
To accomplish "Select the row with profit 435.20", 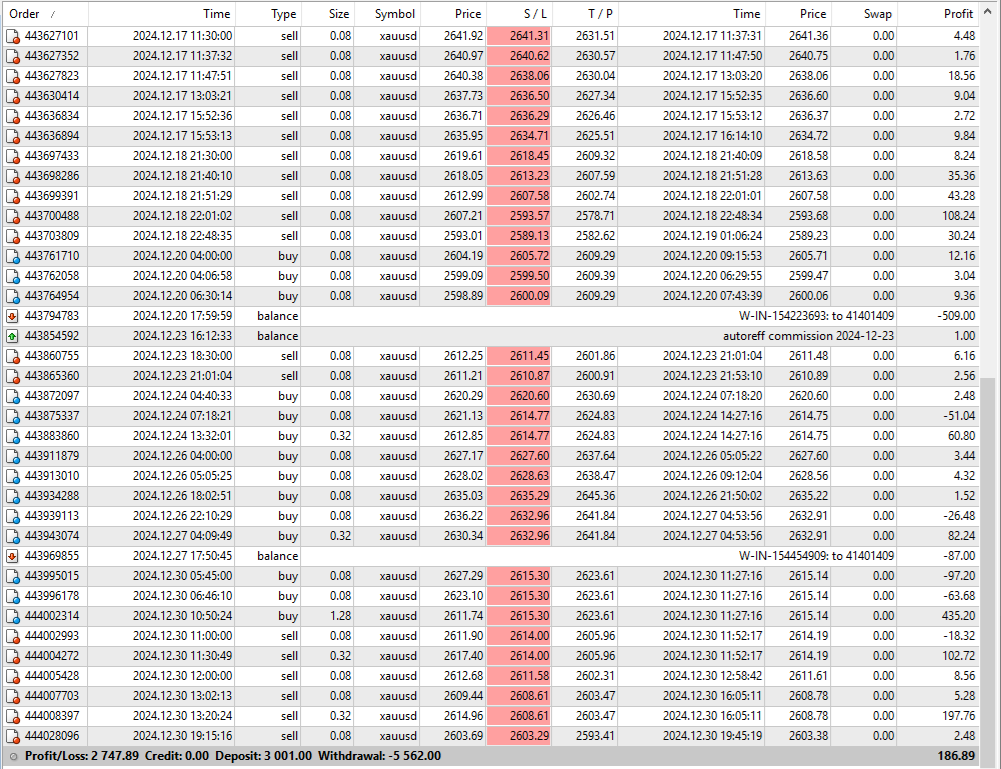I will click(x=500, y=616).
